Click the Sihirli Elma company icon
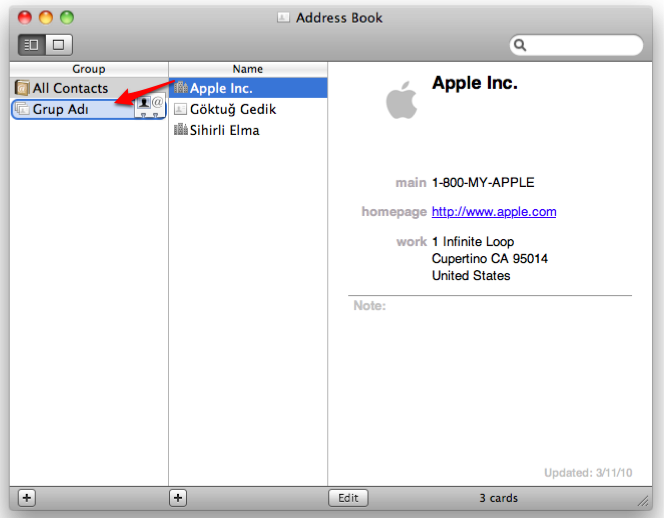664x518 pixels. pyautogui.click(x=181, y=130)
